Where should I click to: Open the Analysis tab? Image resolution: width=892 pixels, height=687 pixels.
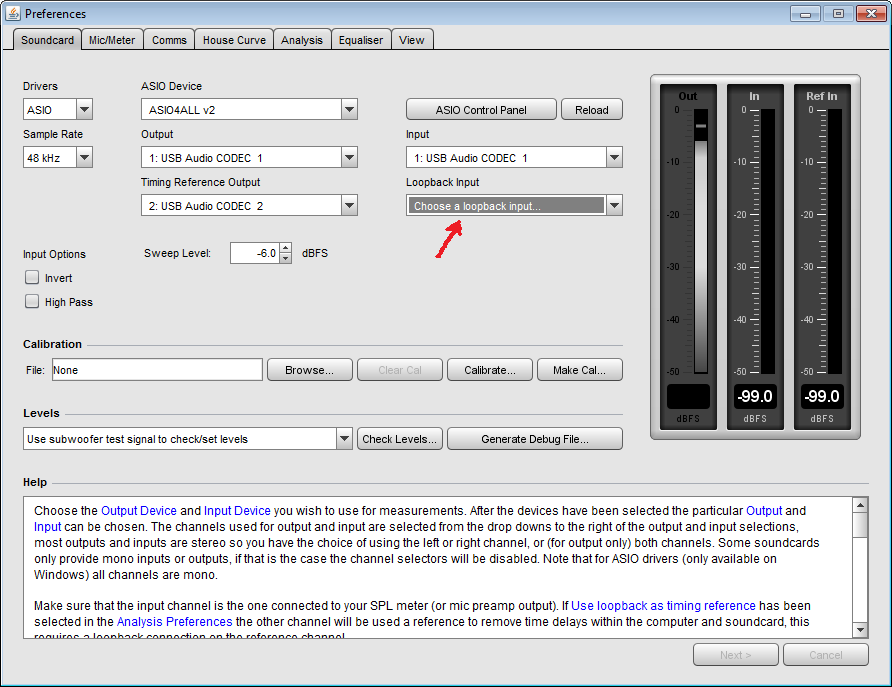[x=302, y=40]
